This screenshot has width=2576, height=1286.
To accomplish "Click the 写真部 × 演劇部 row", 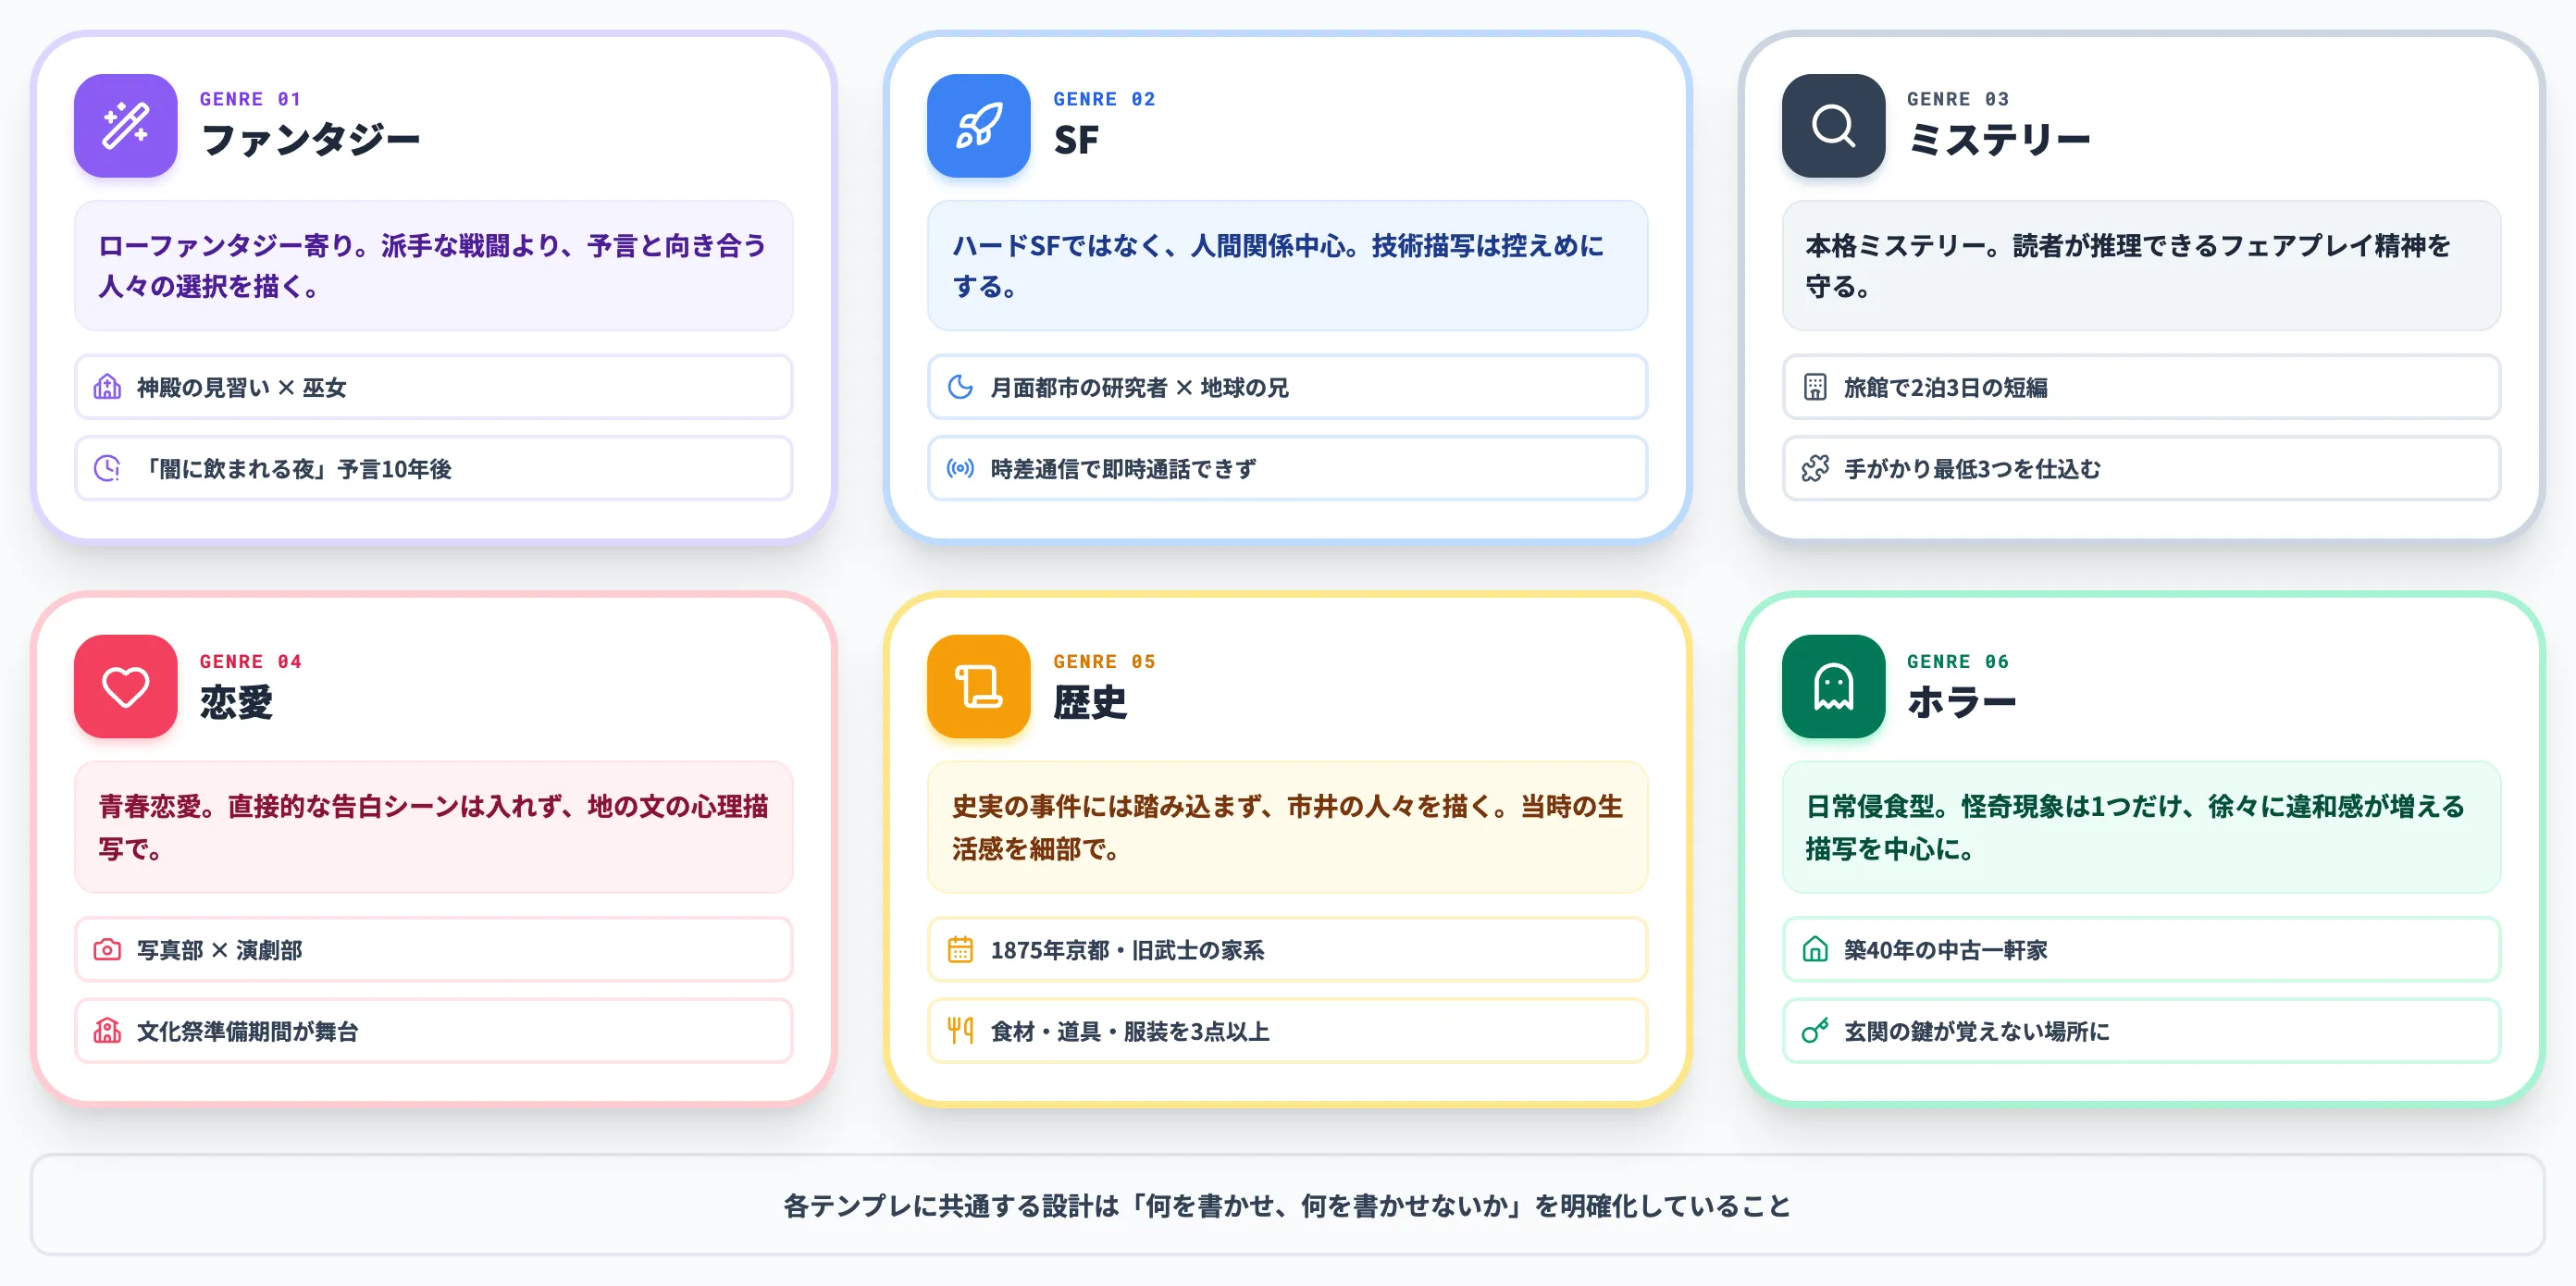I will coord(433,949).
